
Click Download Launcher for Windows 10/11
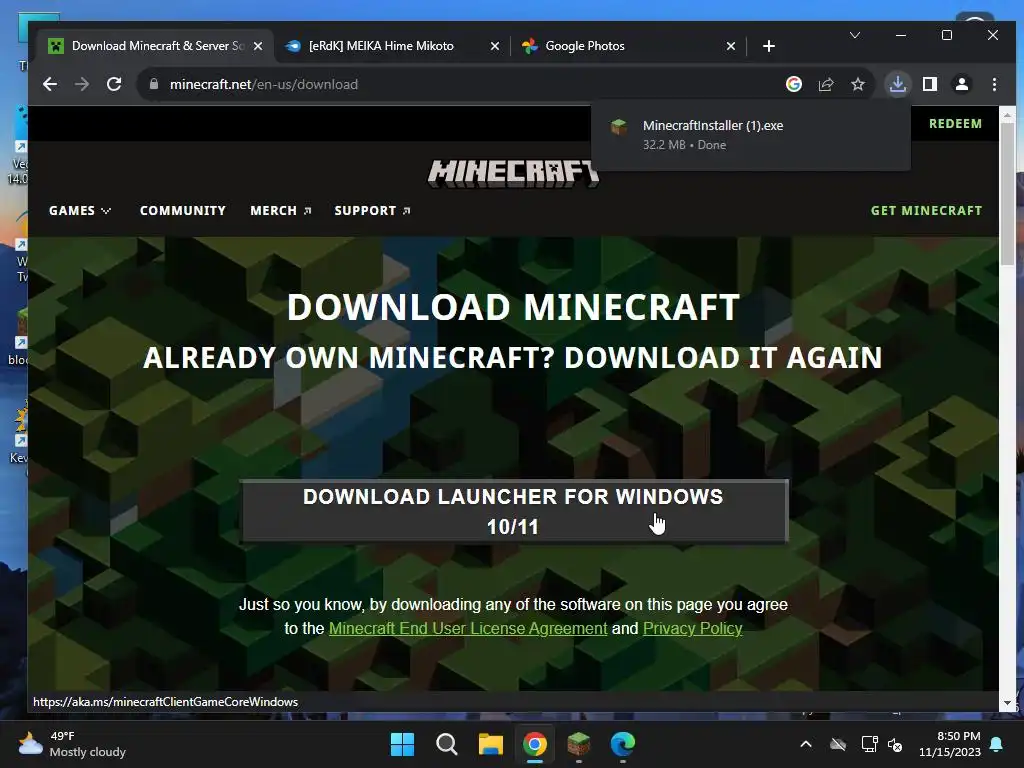pyautogui.click(x=514, y=511)
